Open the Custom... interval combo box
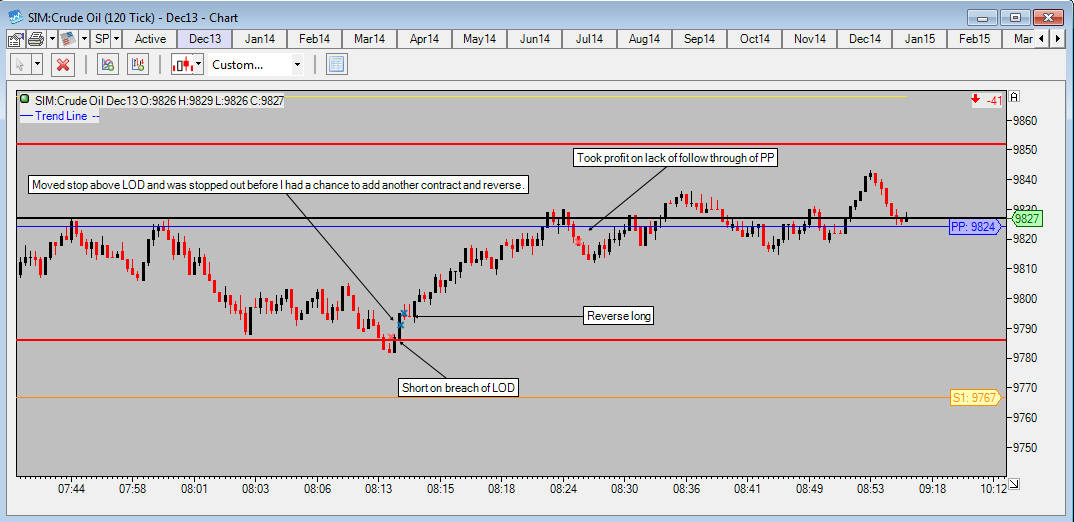1074x522 pixels. pyautogui.click(x=256, y=65)
